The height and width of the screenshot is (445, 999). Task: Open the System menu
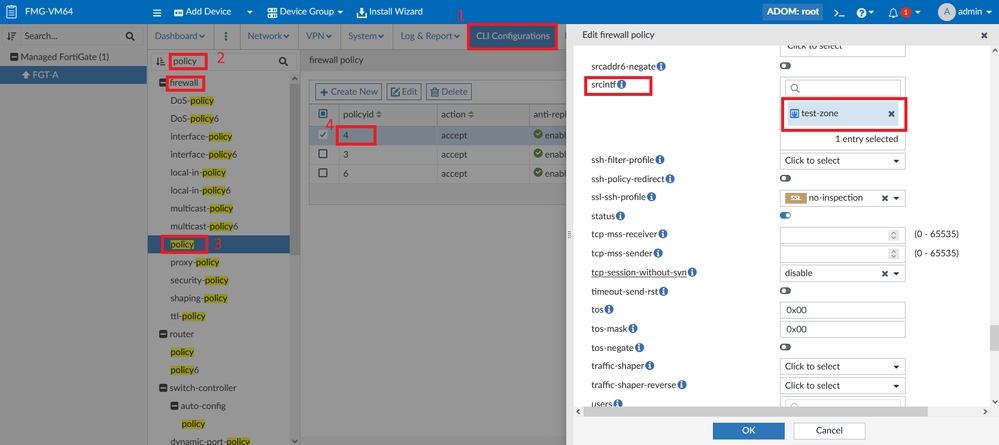coord(366,36)
